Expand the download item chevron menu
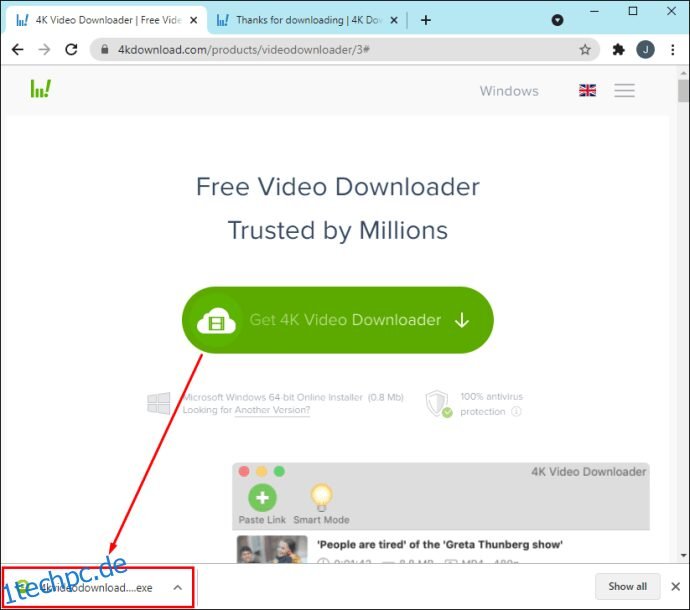 pos(178,588)
